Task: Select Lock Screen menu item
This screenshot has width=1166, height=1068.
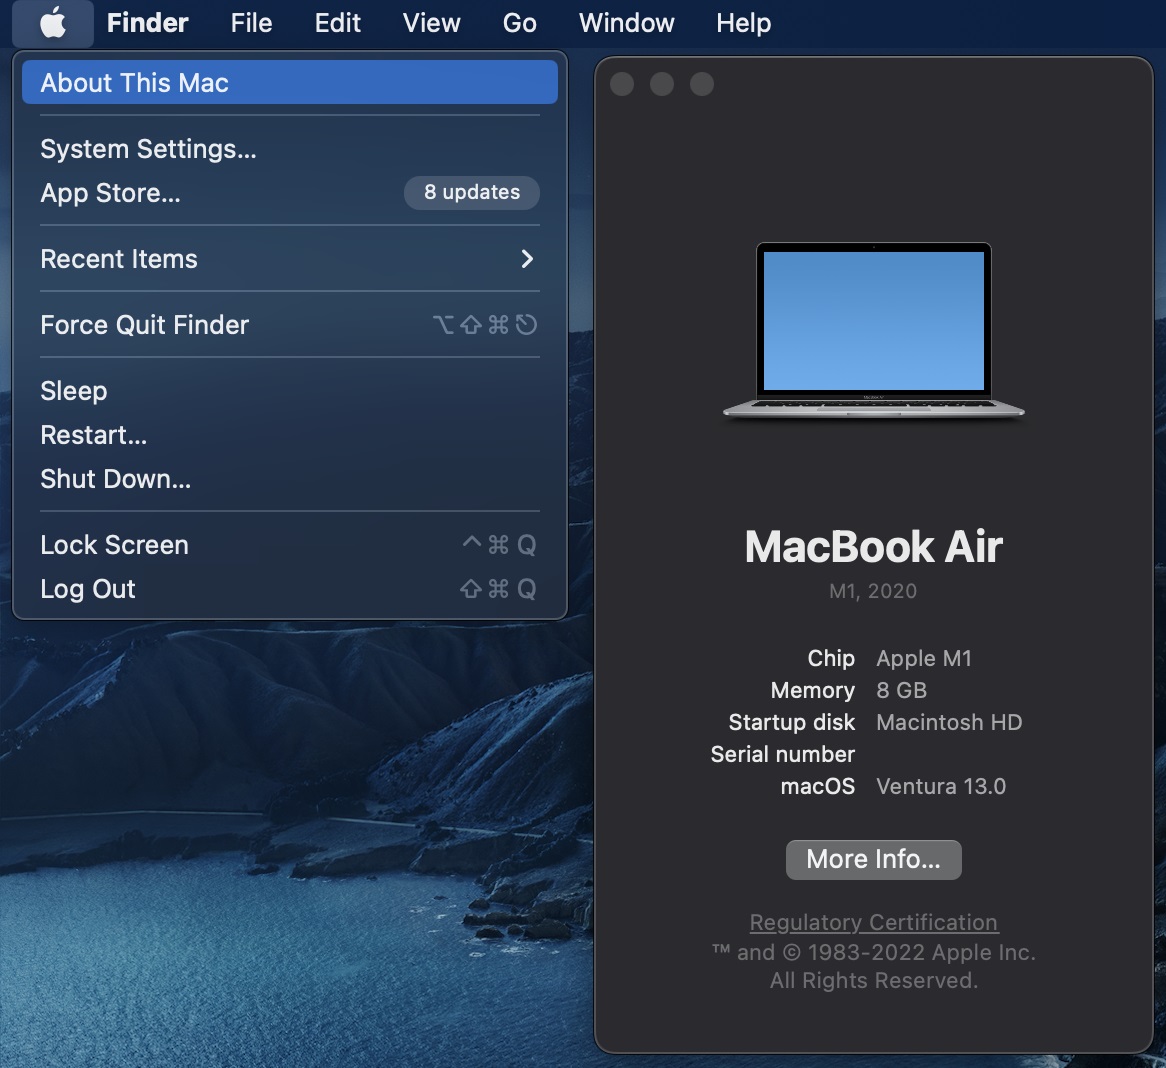Action: tap(114, 545)
